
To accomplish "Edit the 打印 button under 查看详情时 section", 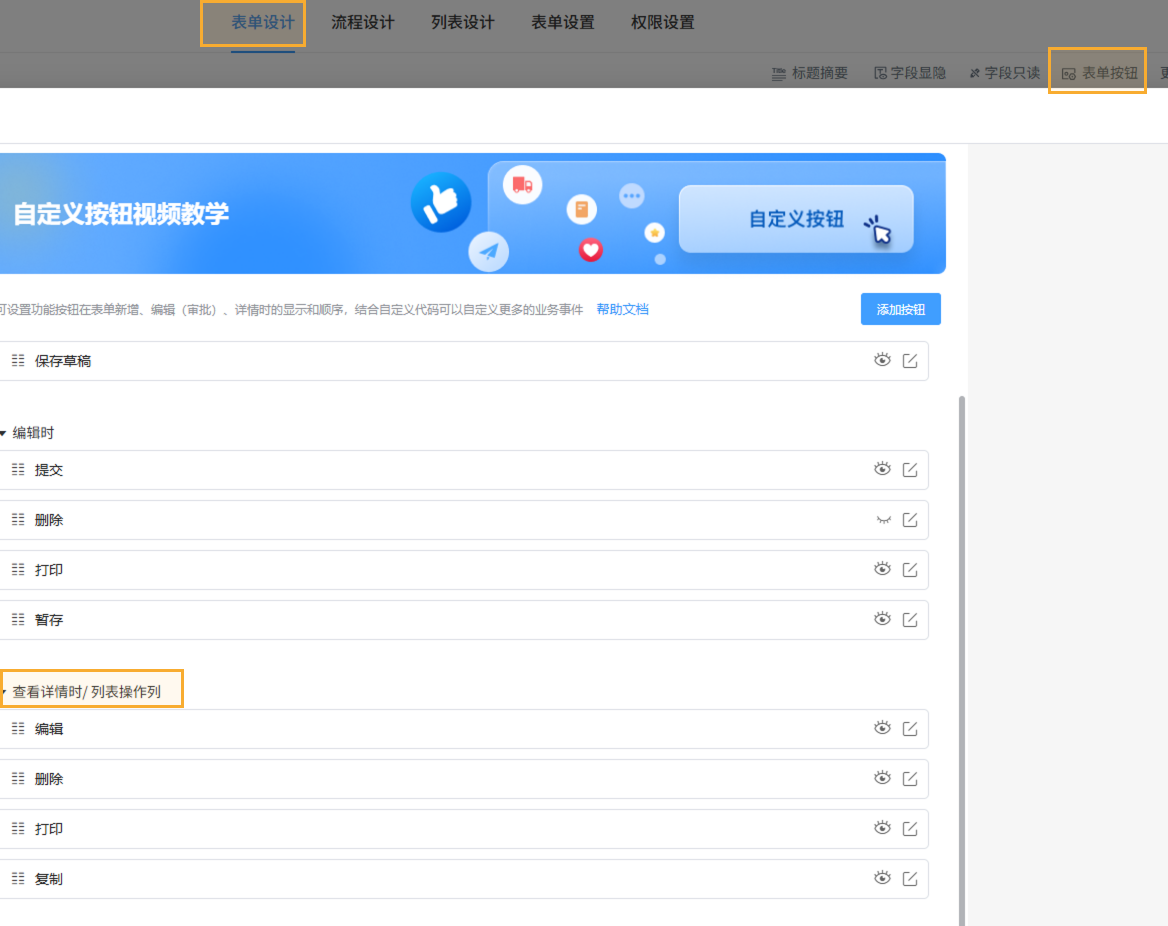I will [x=910, y=828].
